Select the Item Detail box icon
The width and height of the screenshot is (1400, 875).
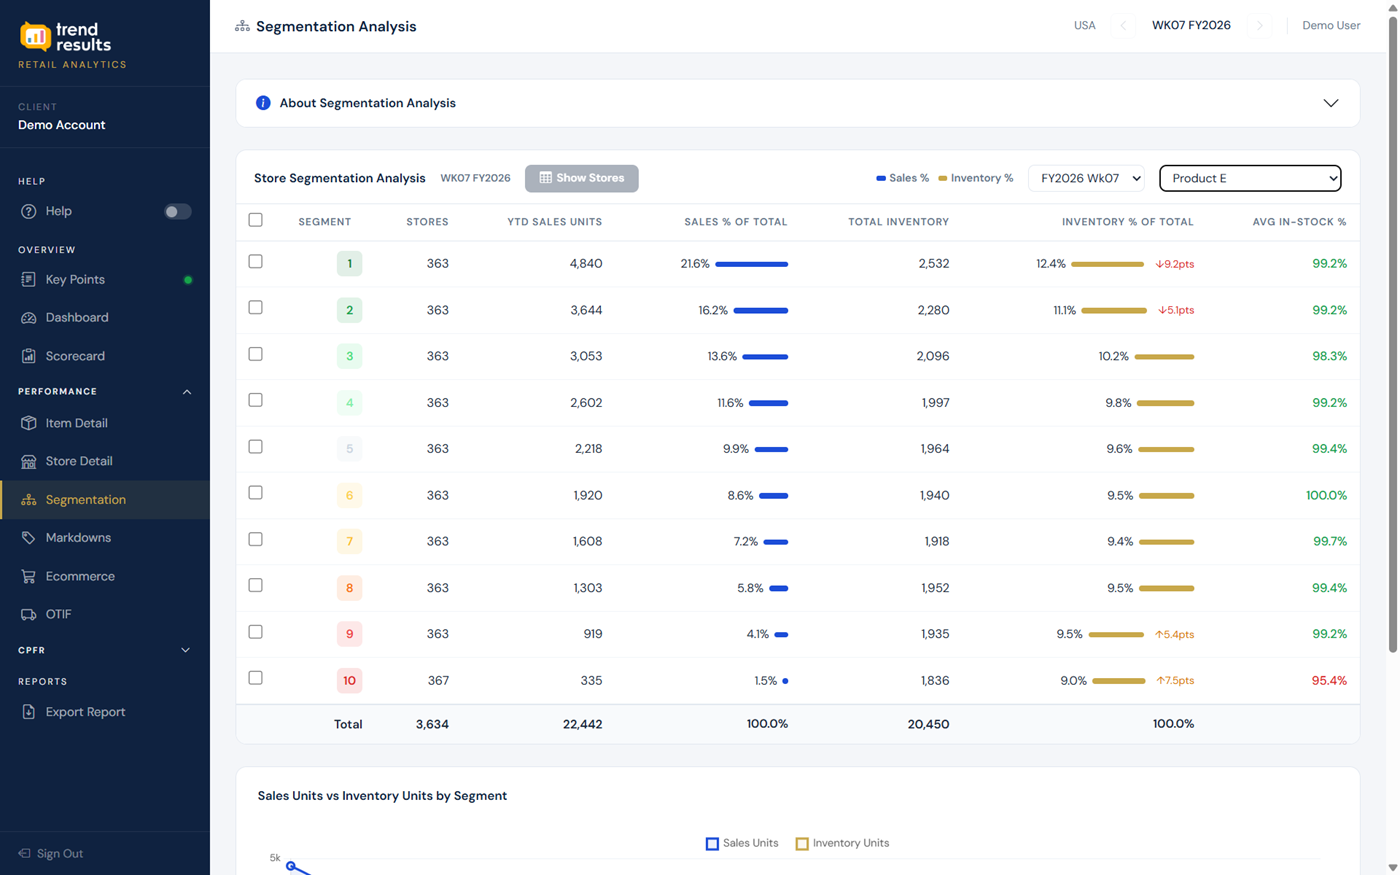28,423
